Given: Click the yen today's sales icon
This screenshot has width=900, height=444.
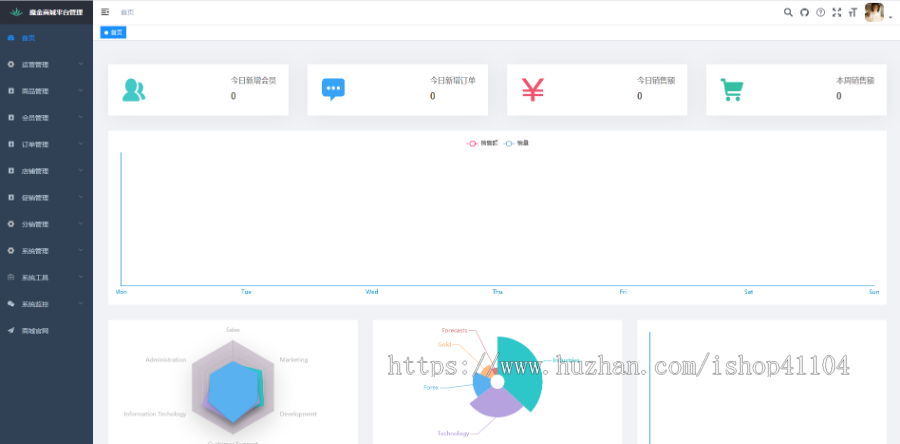Looking at the screenshot, I should (x=532, y=90).
